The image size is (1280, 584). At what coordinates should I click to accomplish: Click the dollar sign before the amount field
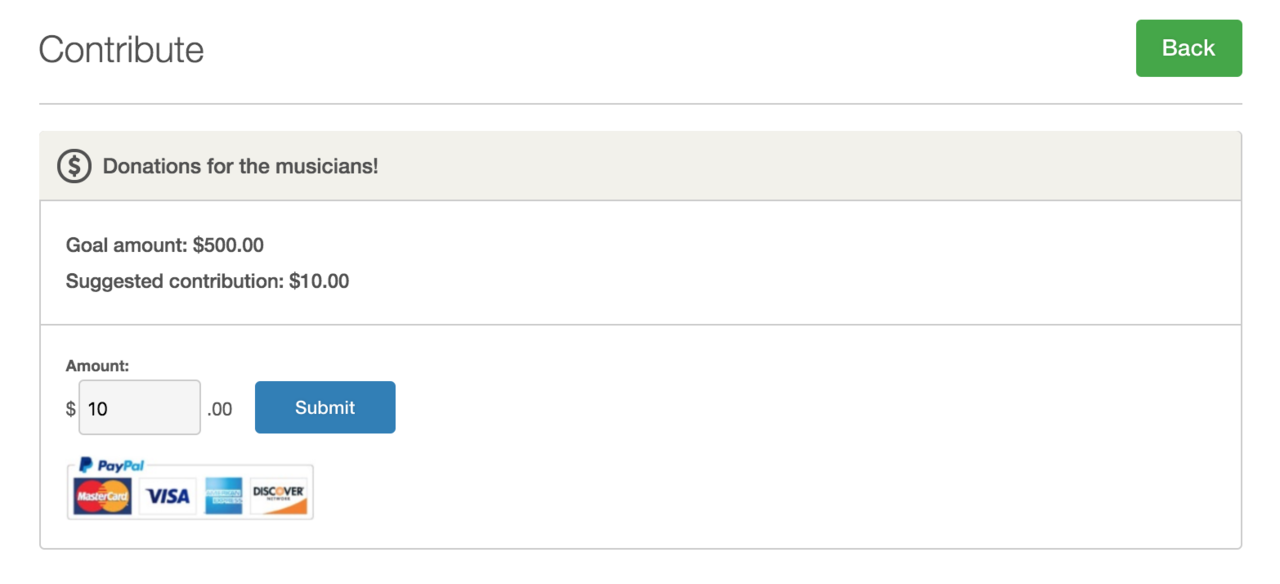click(71, 409)
